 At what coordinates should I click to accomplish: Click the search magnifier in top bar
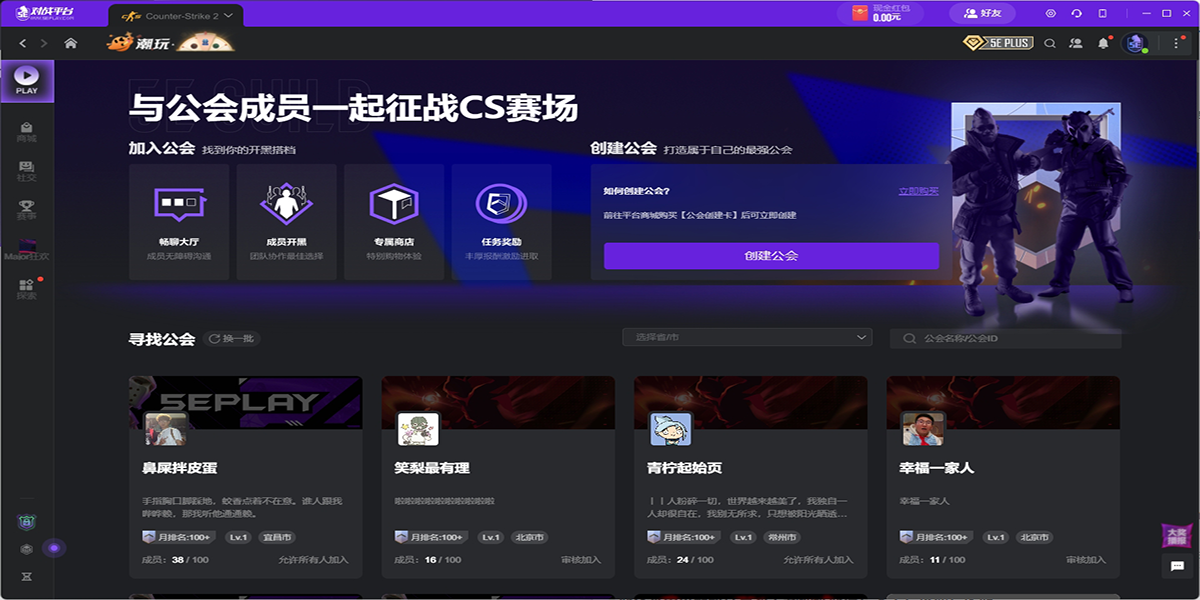[1050, 43]
